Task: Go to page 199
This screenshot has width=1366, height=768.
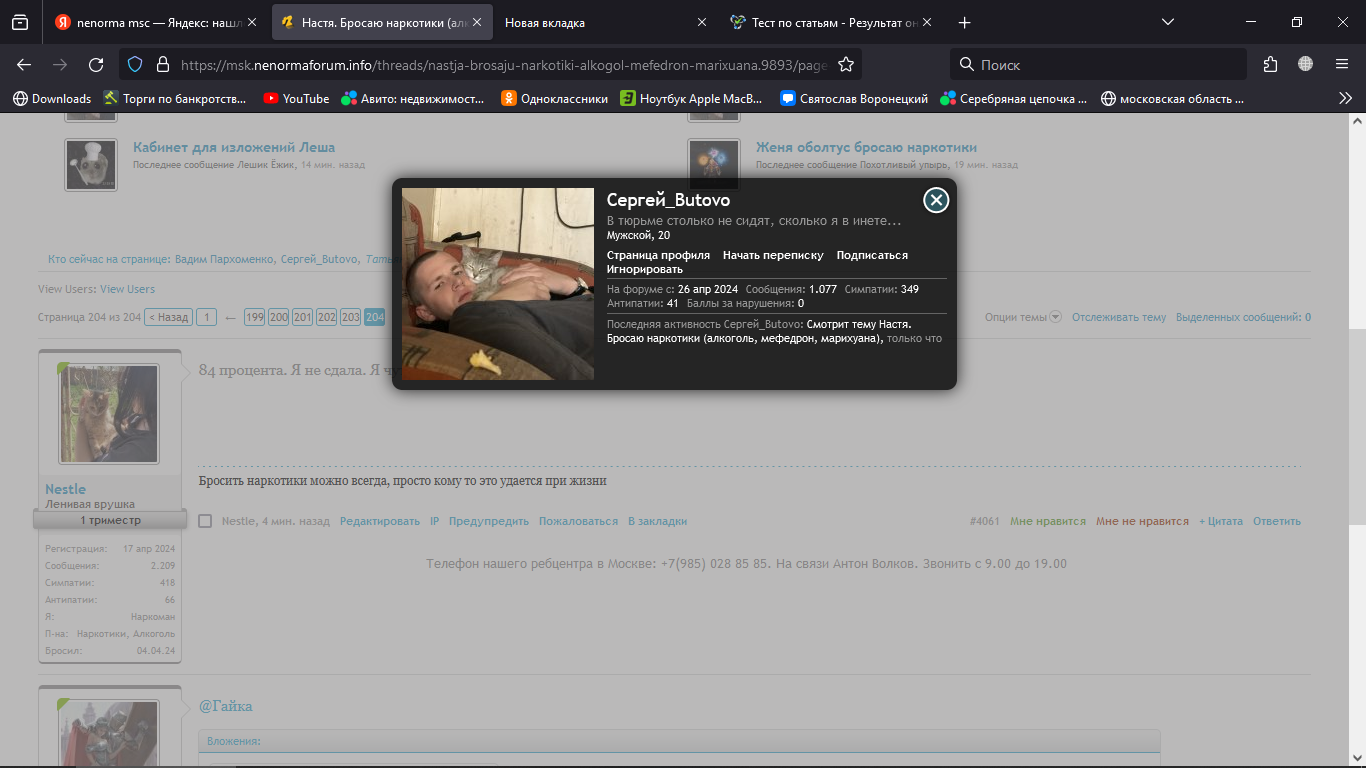Action: coord(254,317)
